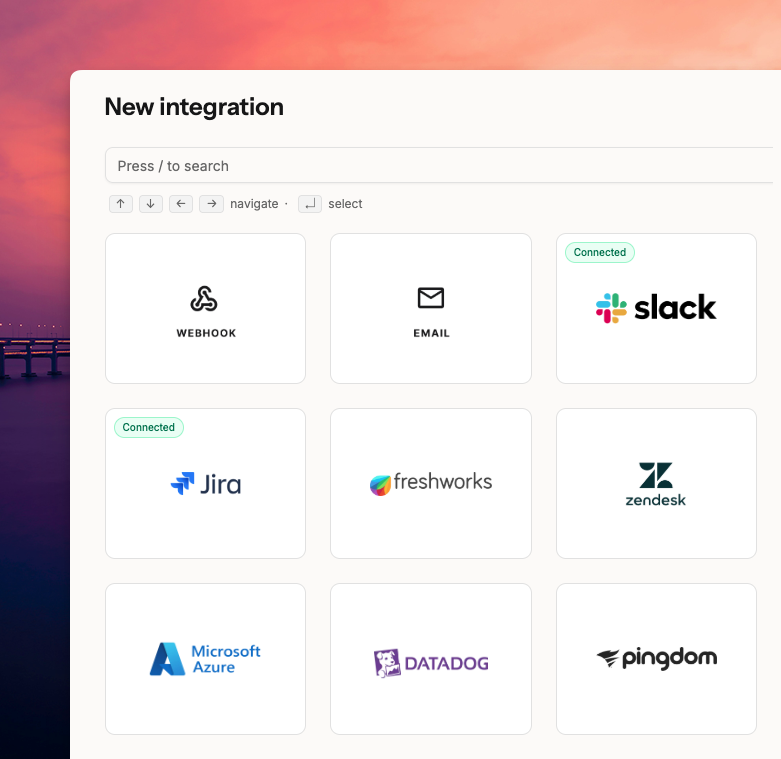Image resolution: width=781 pixels, height=759 pixels.
Task: Click the down arrow navigation key
Action: pyautogui.click(x=151, y=204)
